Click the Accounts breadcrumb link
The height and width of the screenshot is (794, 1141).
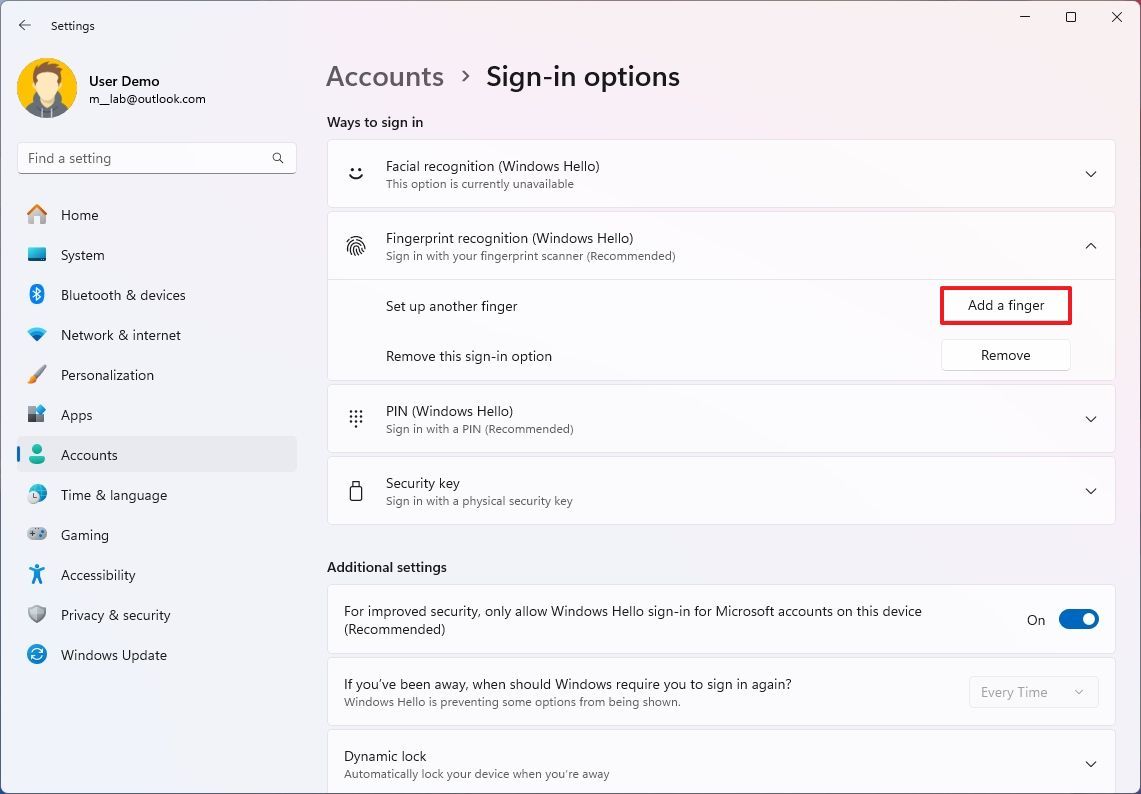[384, 76]
